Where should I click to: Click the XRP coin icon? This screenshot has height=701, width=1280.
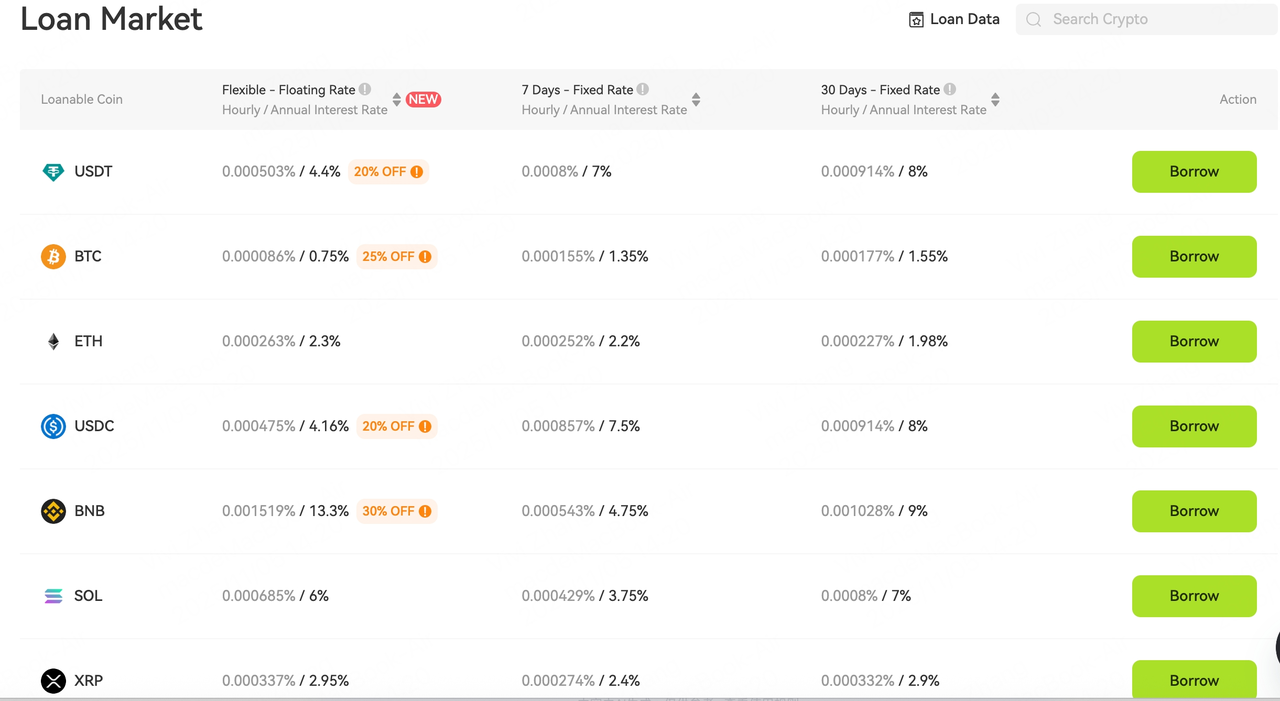coord(53,681)
